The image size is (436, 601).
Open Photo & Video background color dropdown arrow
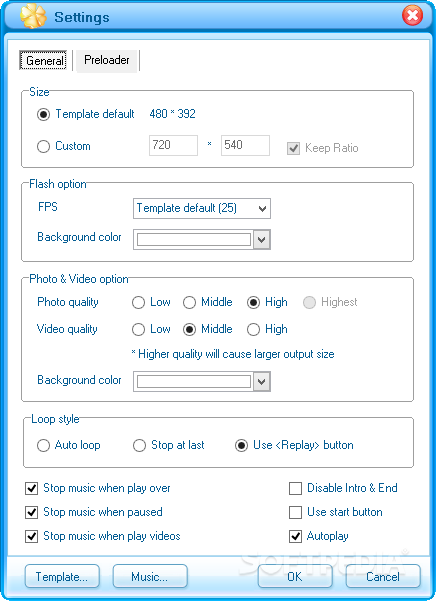click(x=262, y=381)
